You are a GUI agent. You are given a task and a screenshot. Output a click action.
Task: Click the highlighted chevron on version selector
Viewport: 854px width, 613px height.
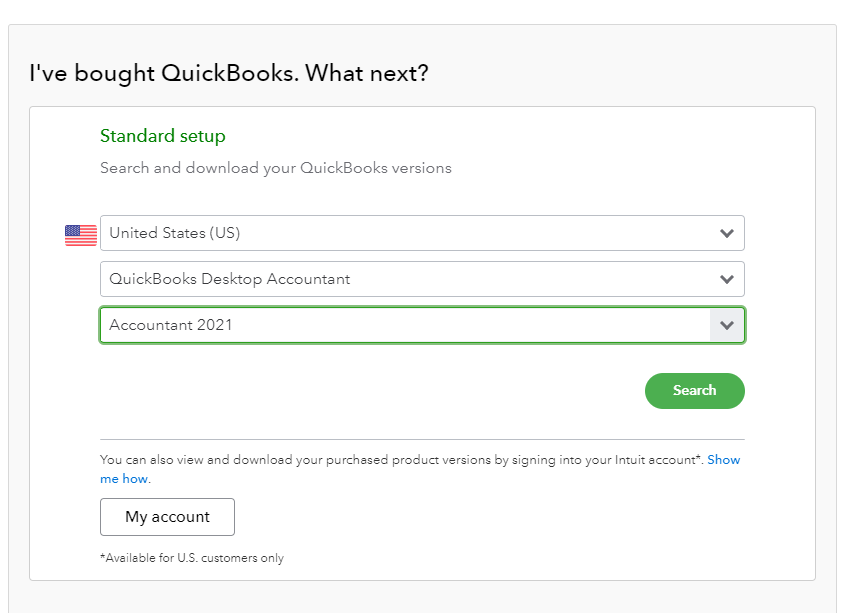coord(727,325)
